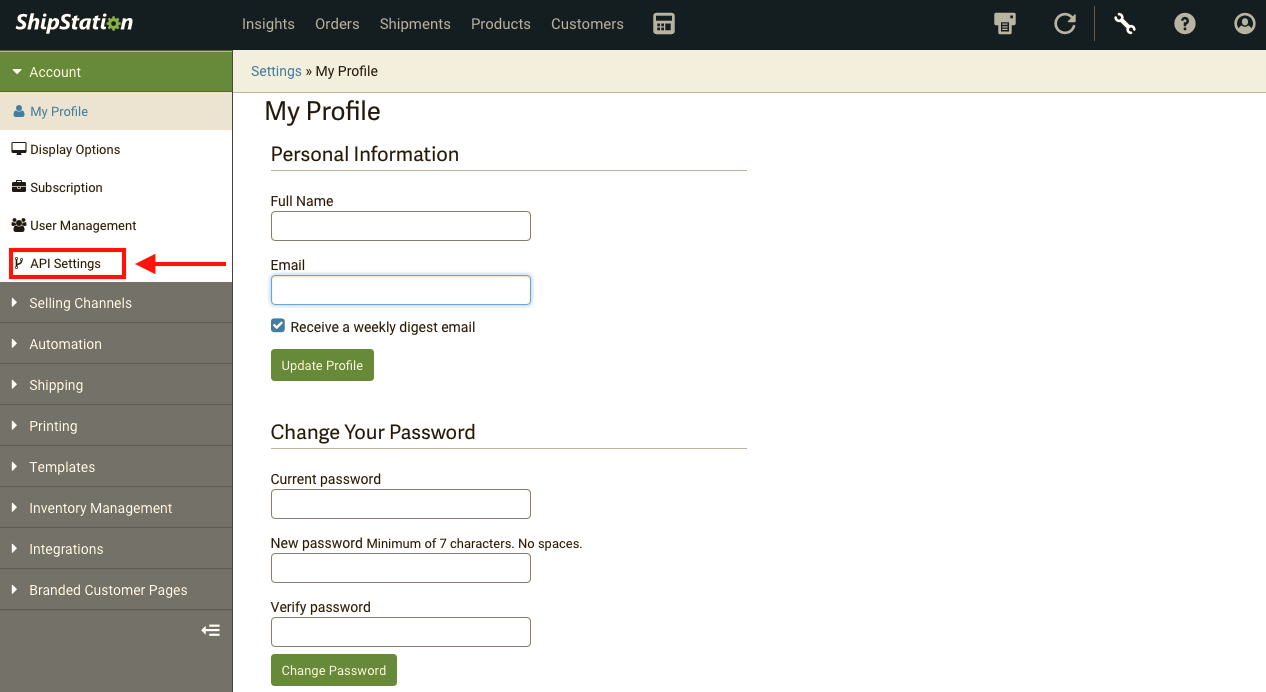Expand the Printing section
1266x692 pixels.
click(116, 426)
